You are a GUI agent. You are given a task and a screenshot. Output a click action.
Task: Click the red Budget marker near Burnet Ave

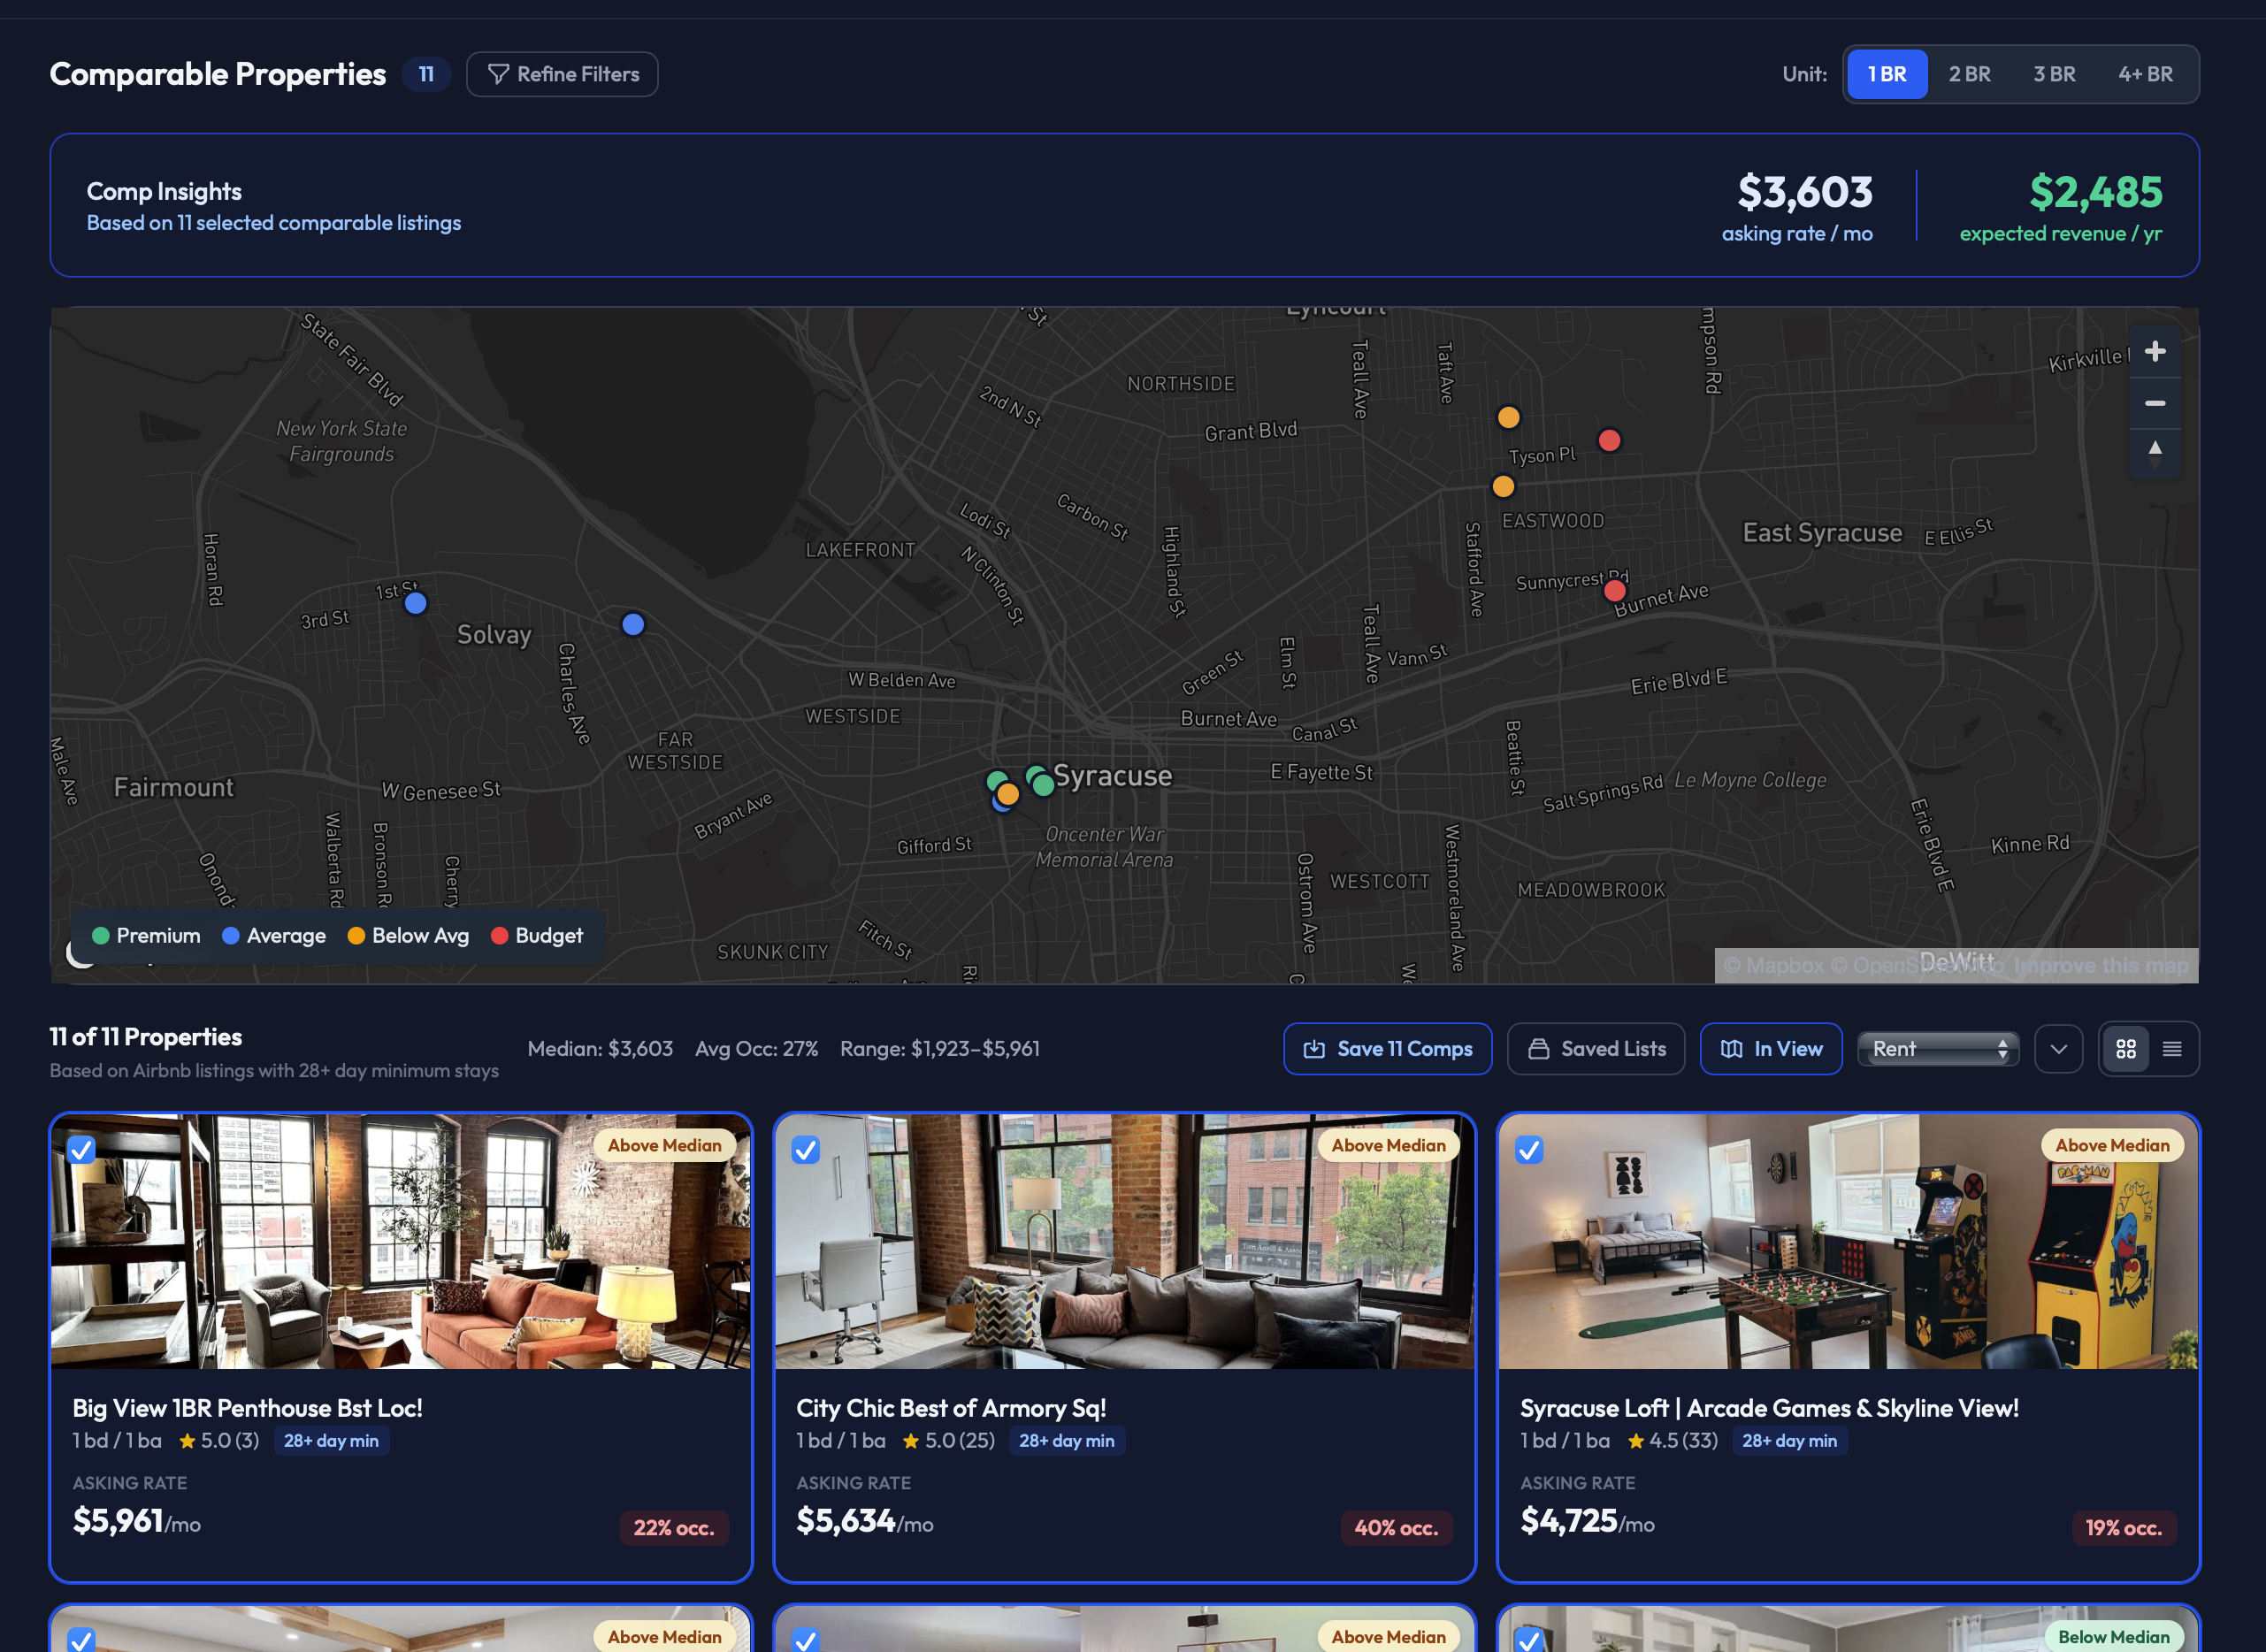(1614, 591)
